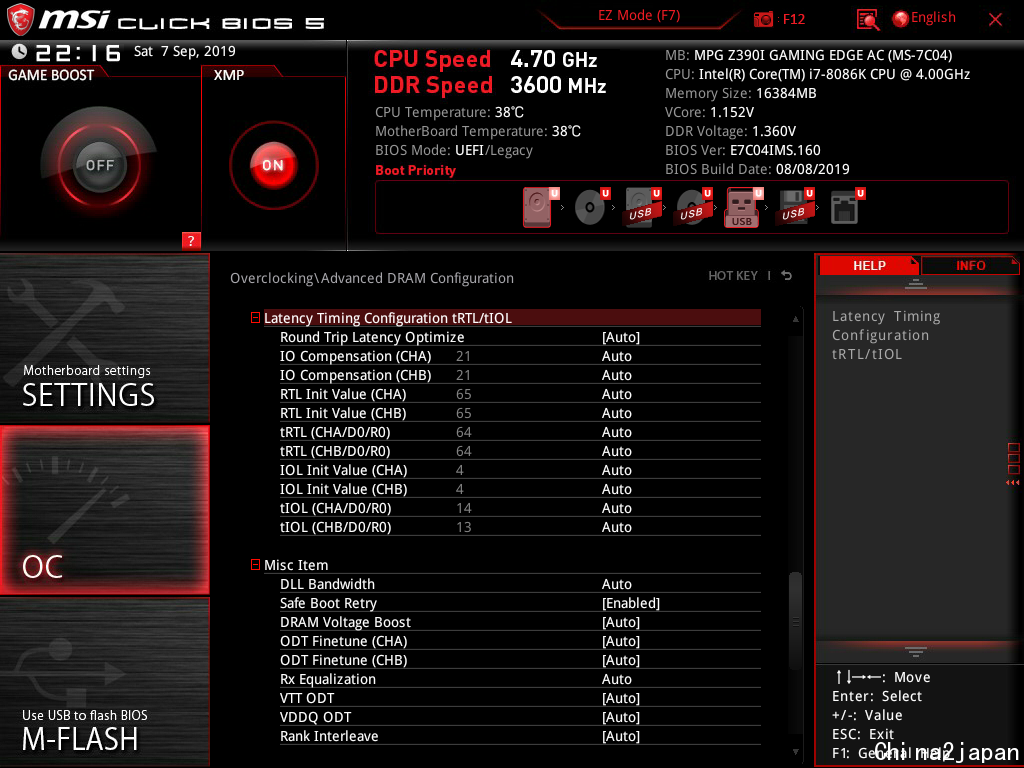
Task: Select RTL Init Value (CHB) row
Action: 520,413
